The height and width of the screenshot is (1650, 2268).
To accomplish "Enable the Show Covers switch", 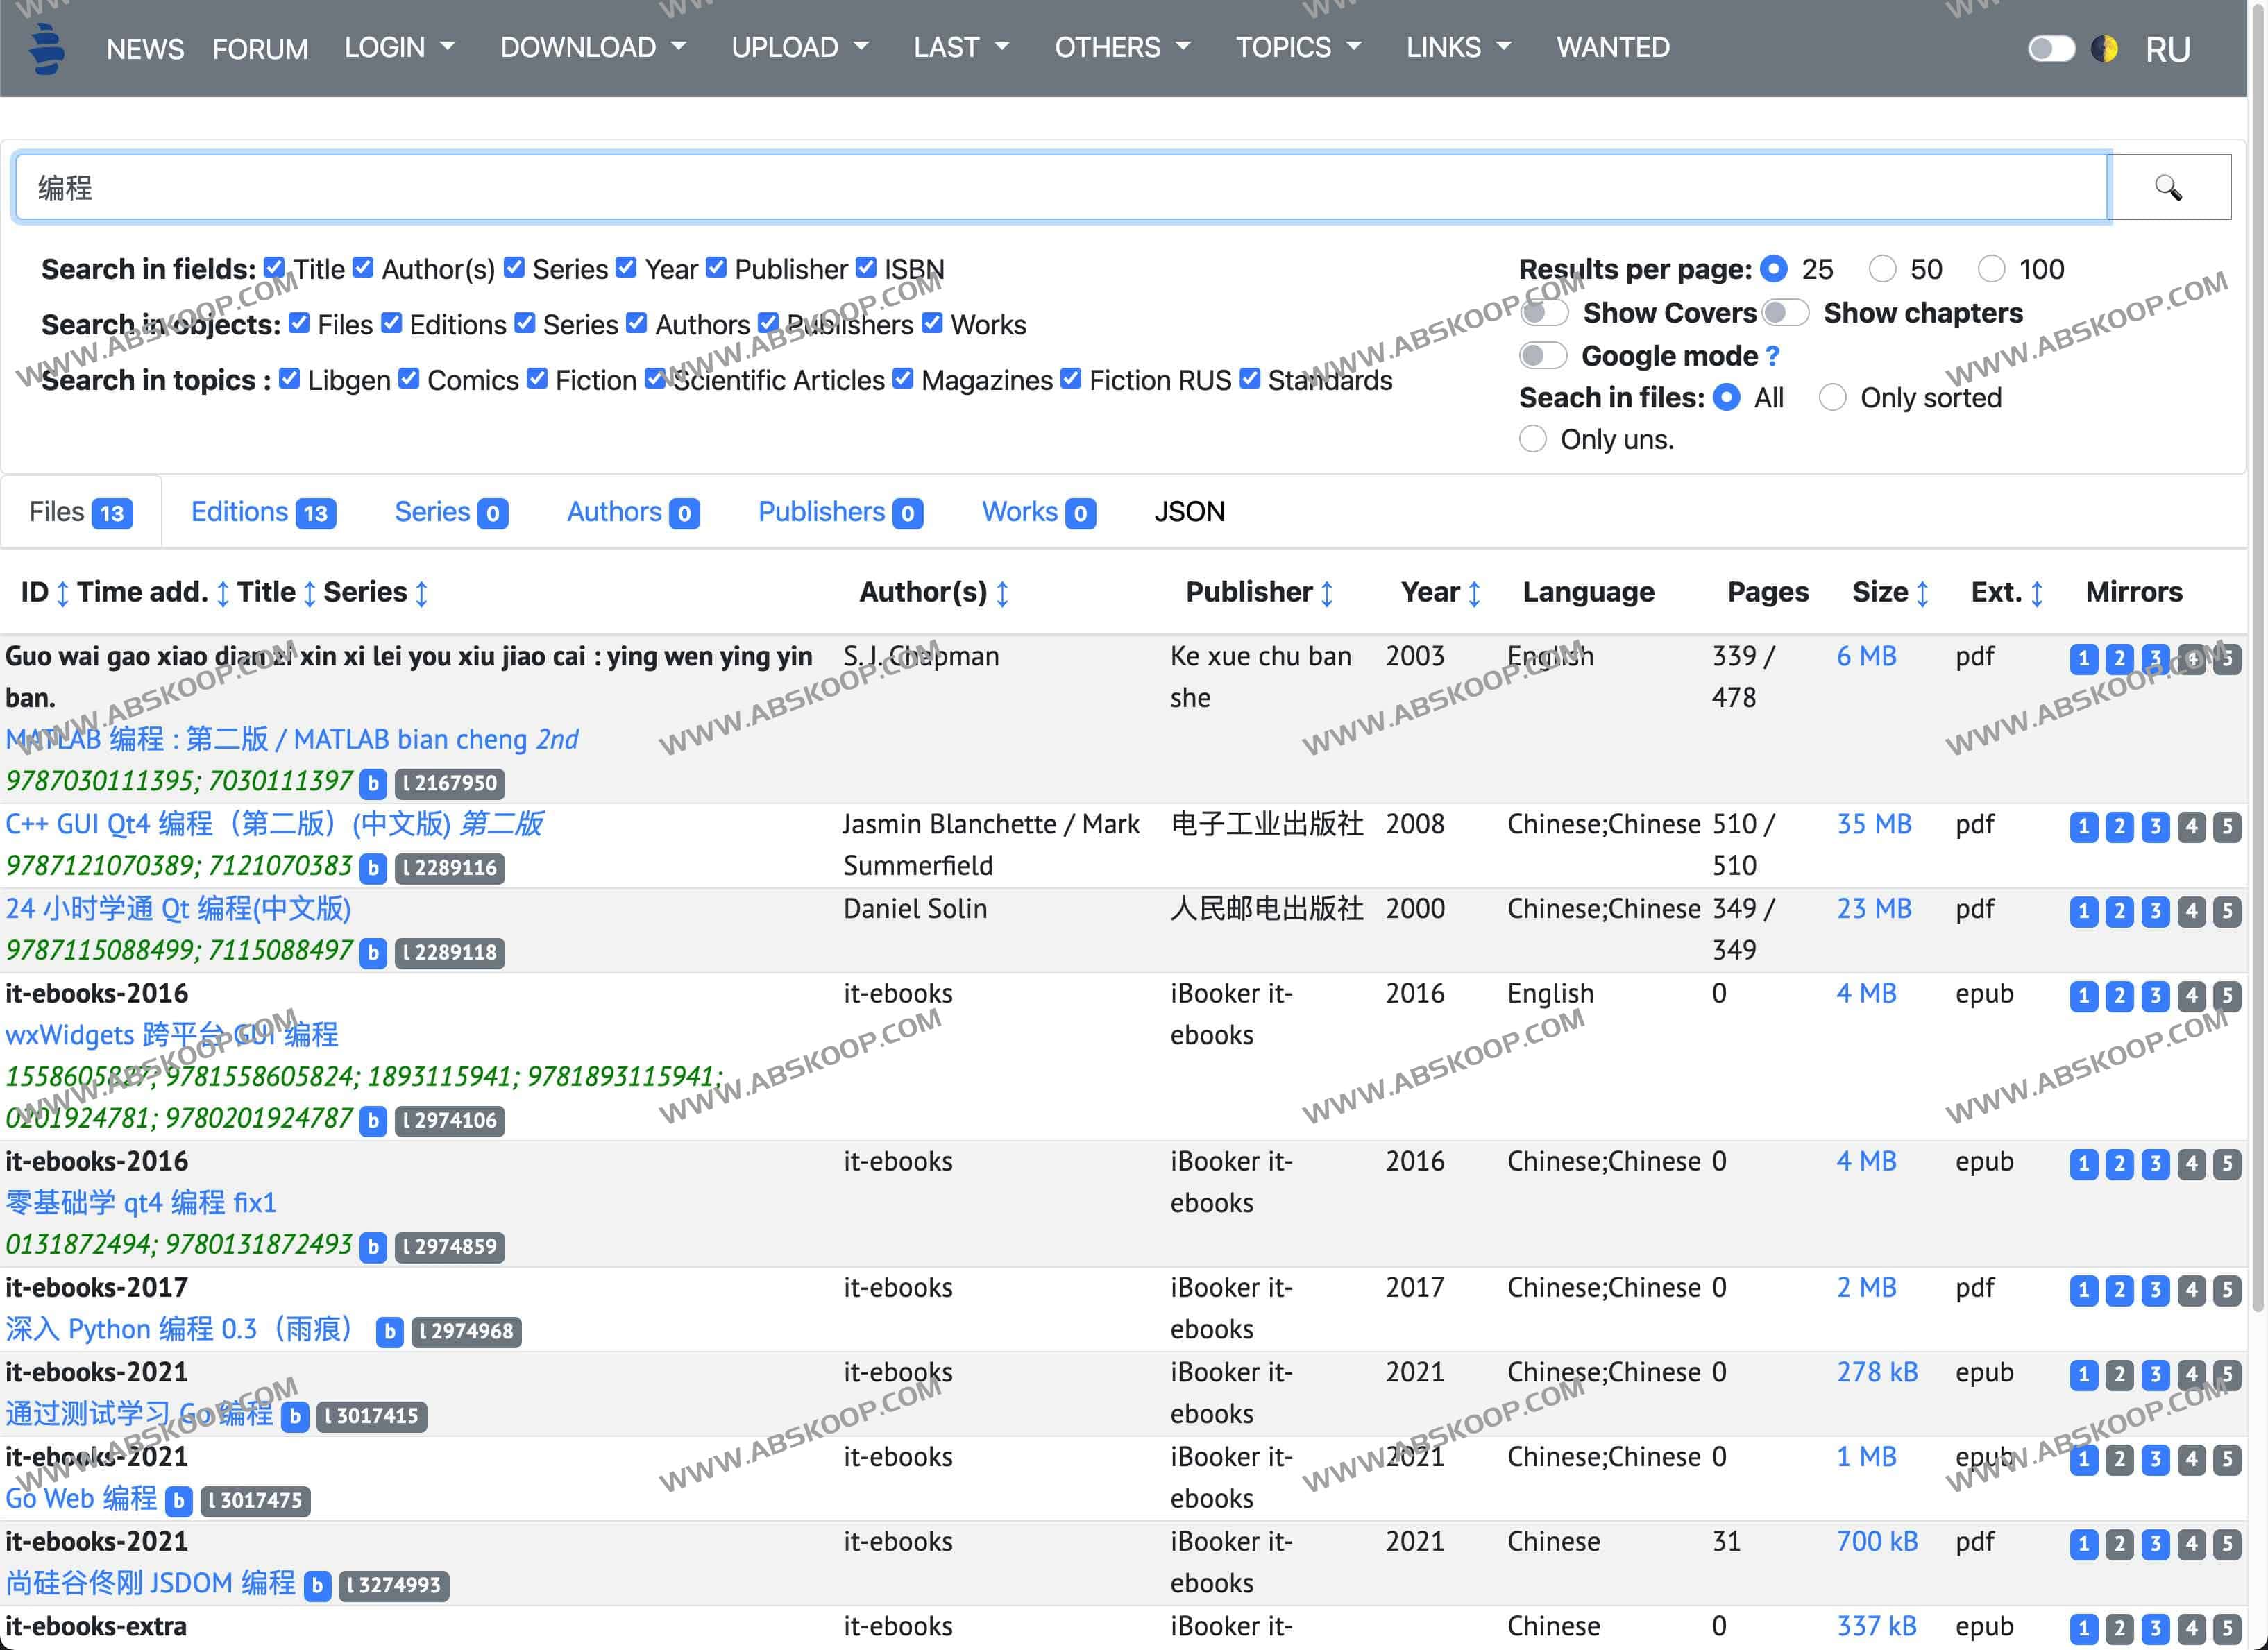I will point(1544,313).
